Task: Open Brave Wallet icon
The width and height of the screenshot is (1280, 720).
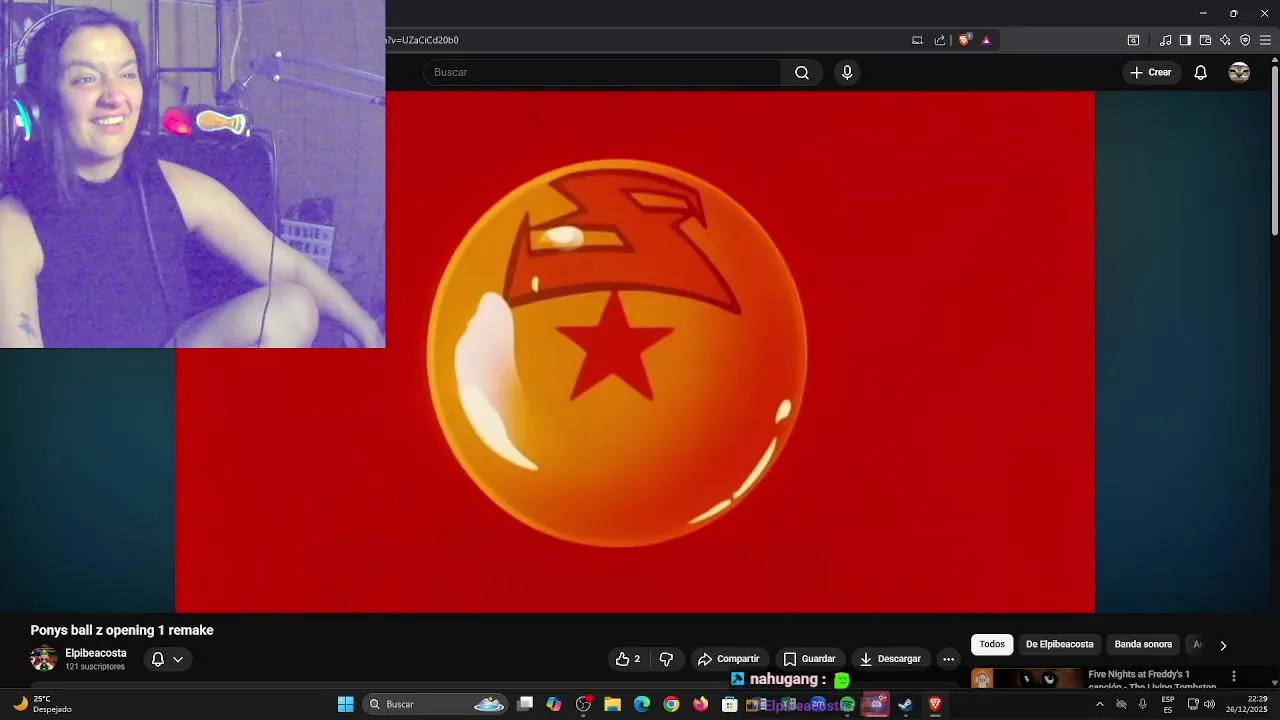Action: point(1205,40)
